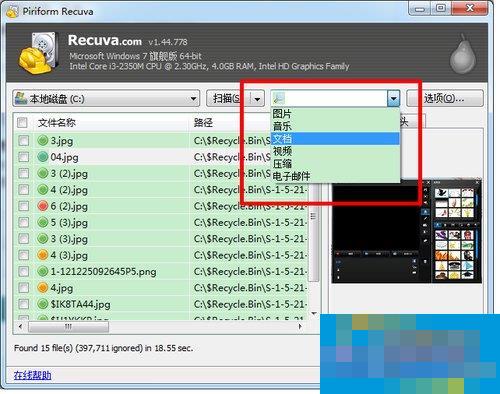500x394 pixels.
Task: Select 视频 from the filter list
Action: tap(336, 151)
